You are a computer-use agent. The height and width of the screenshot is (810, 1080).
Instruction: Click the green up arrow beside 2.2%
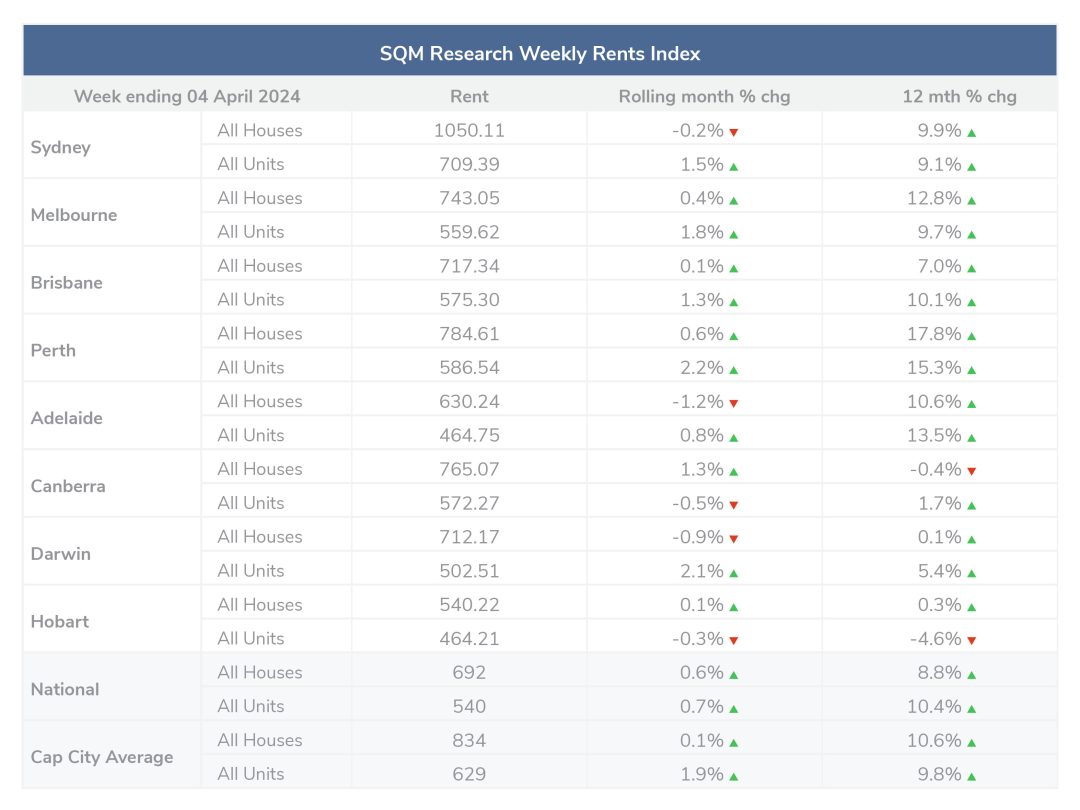[734, 370]
